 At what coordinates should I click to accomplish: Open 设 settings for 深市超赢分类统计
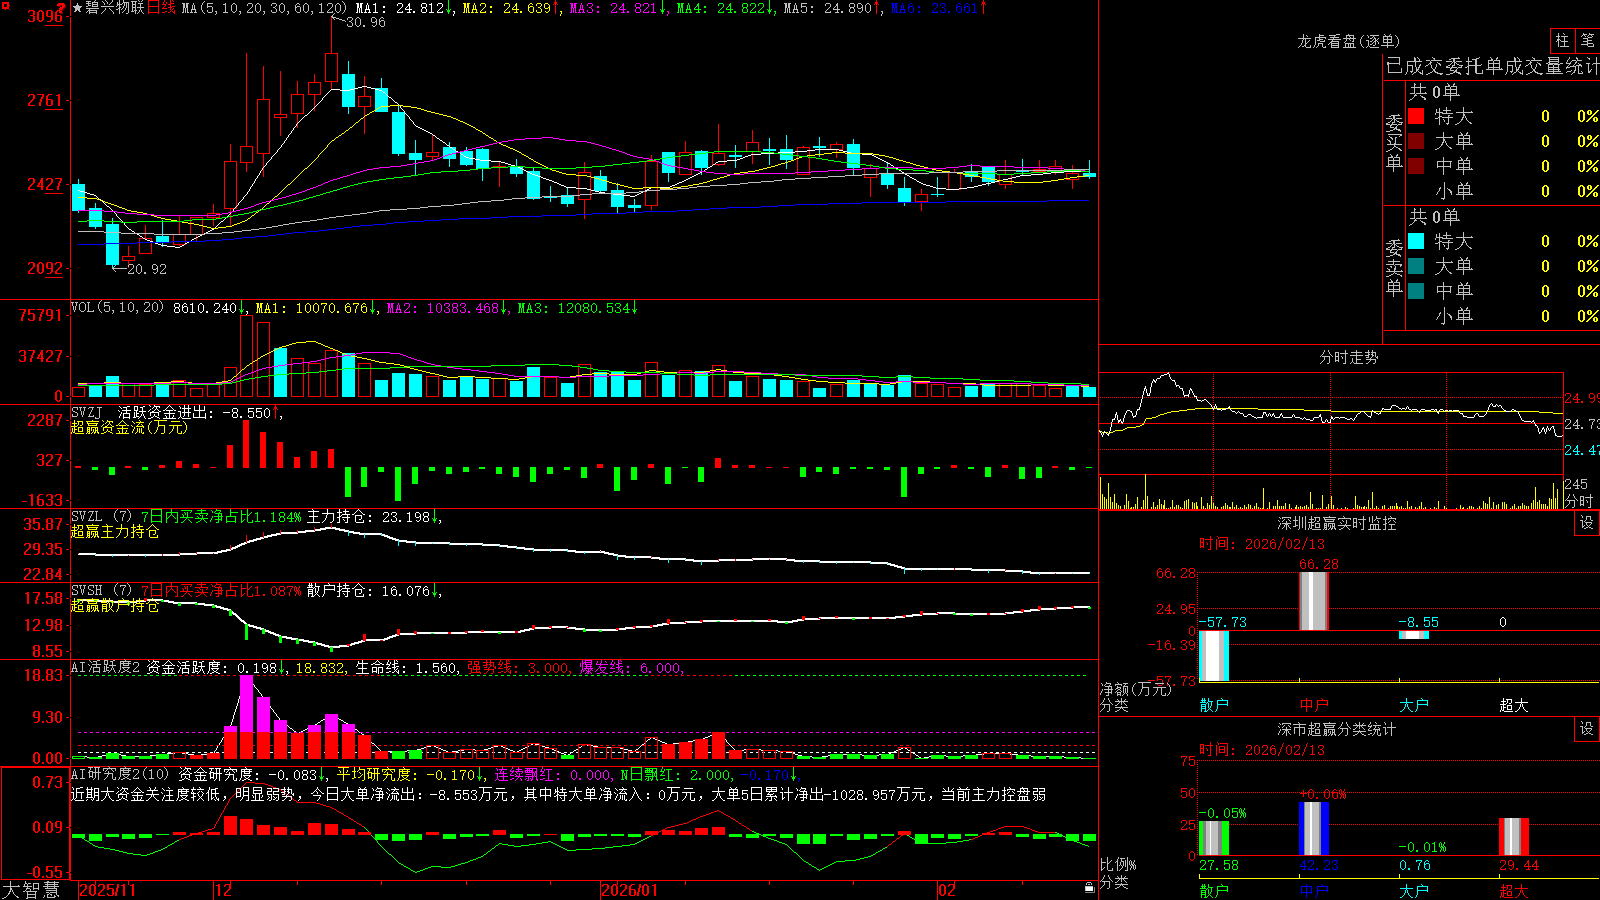(x=1587, y=729)
